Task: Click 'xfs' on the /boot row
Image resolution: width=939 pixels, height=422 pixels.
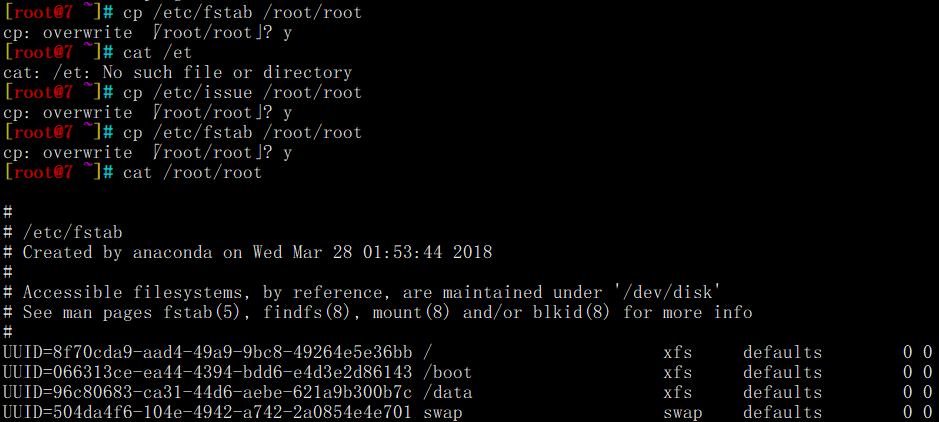Action: coord(677,372)
